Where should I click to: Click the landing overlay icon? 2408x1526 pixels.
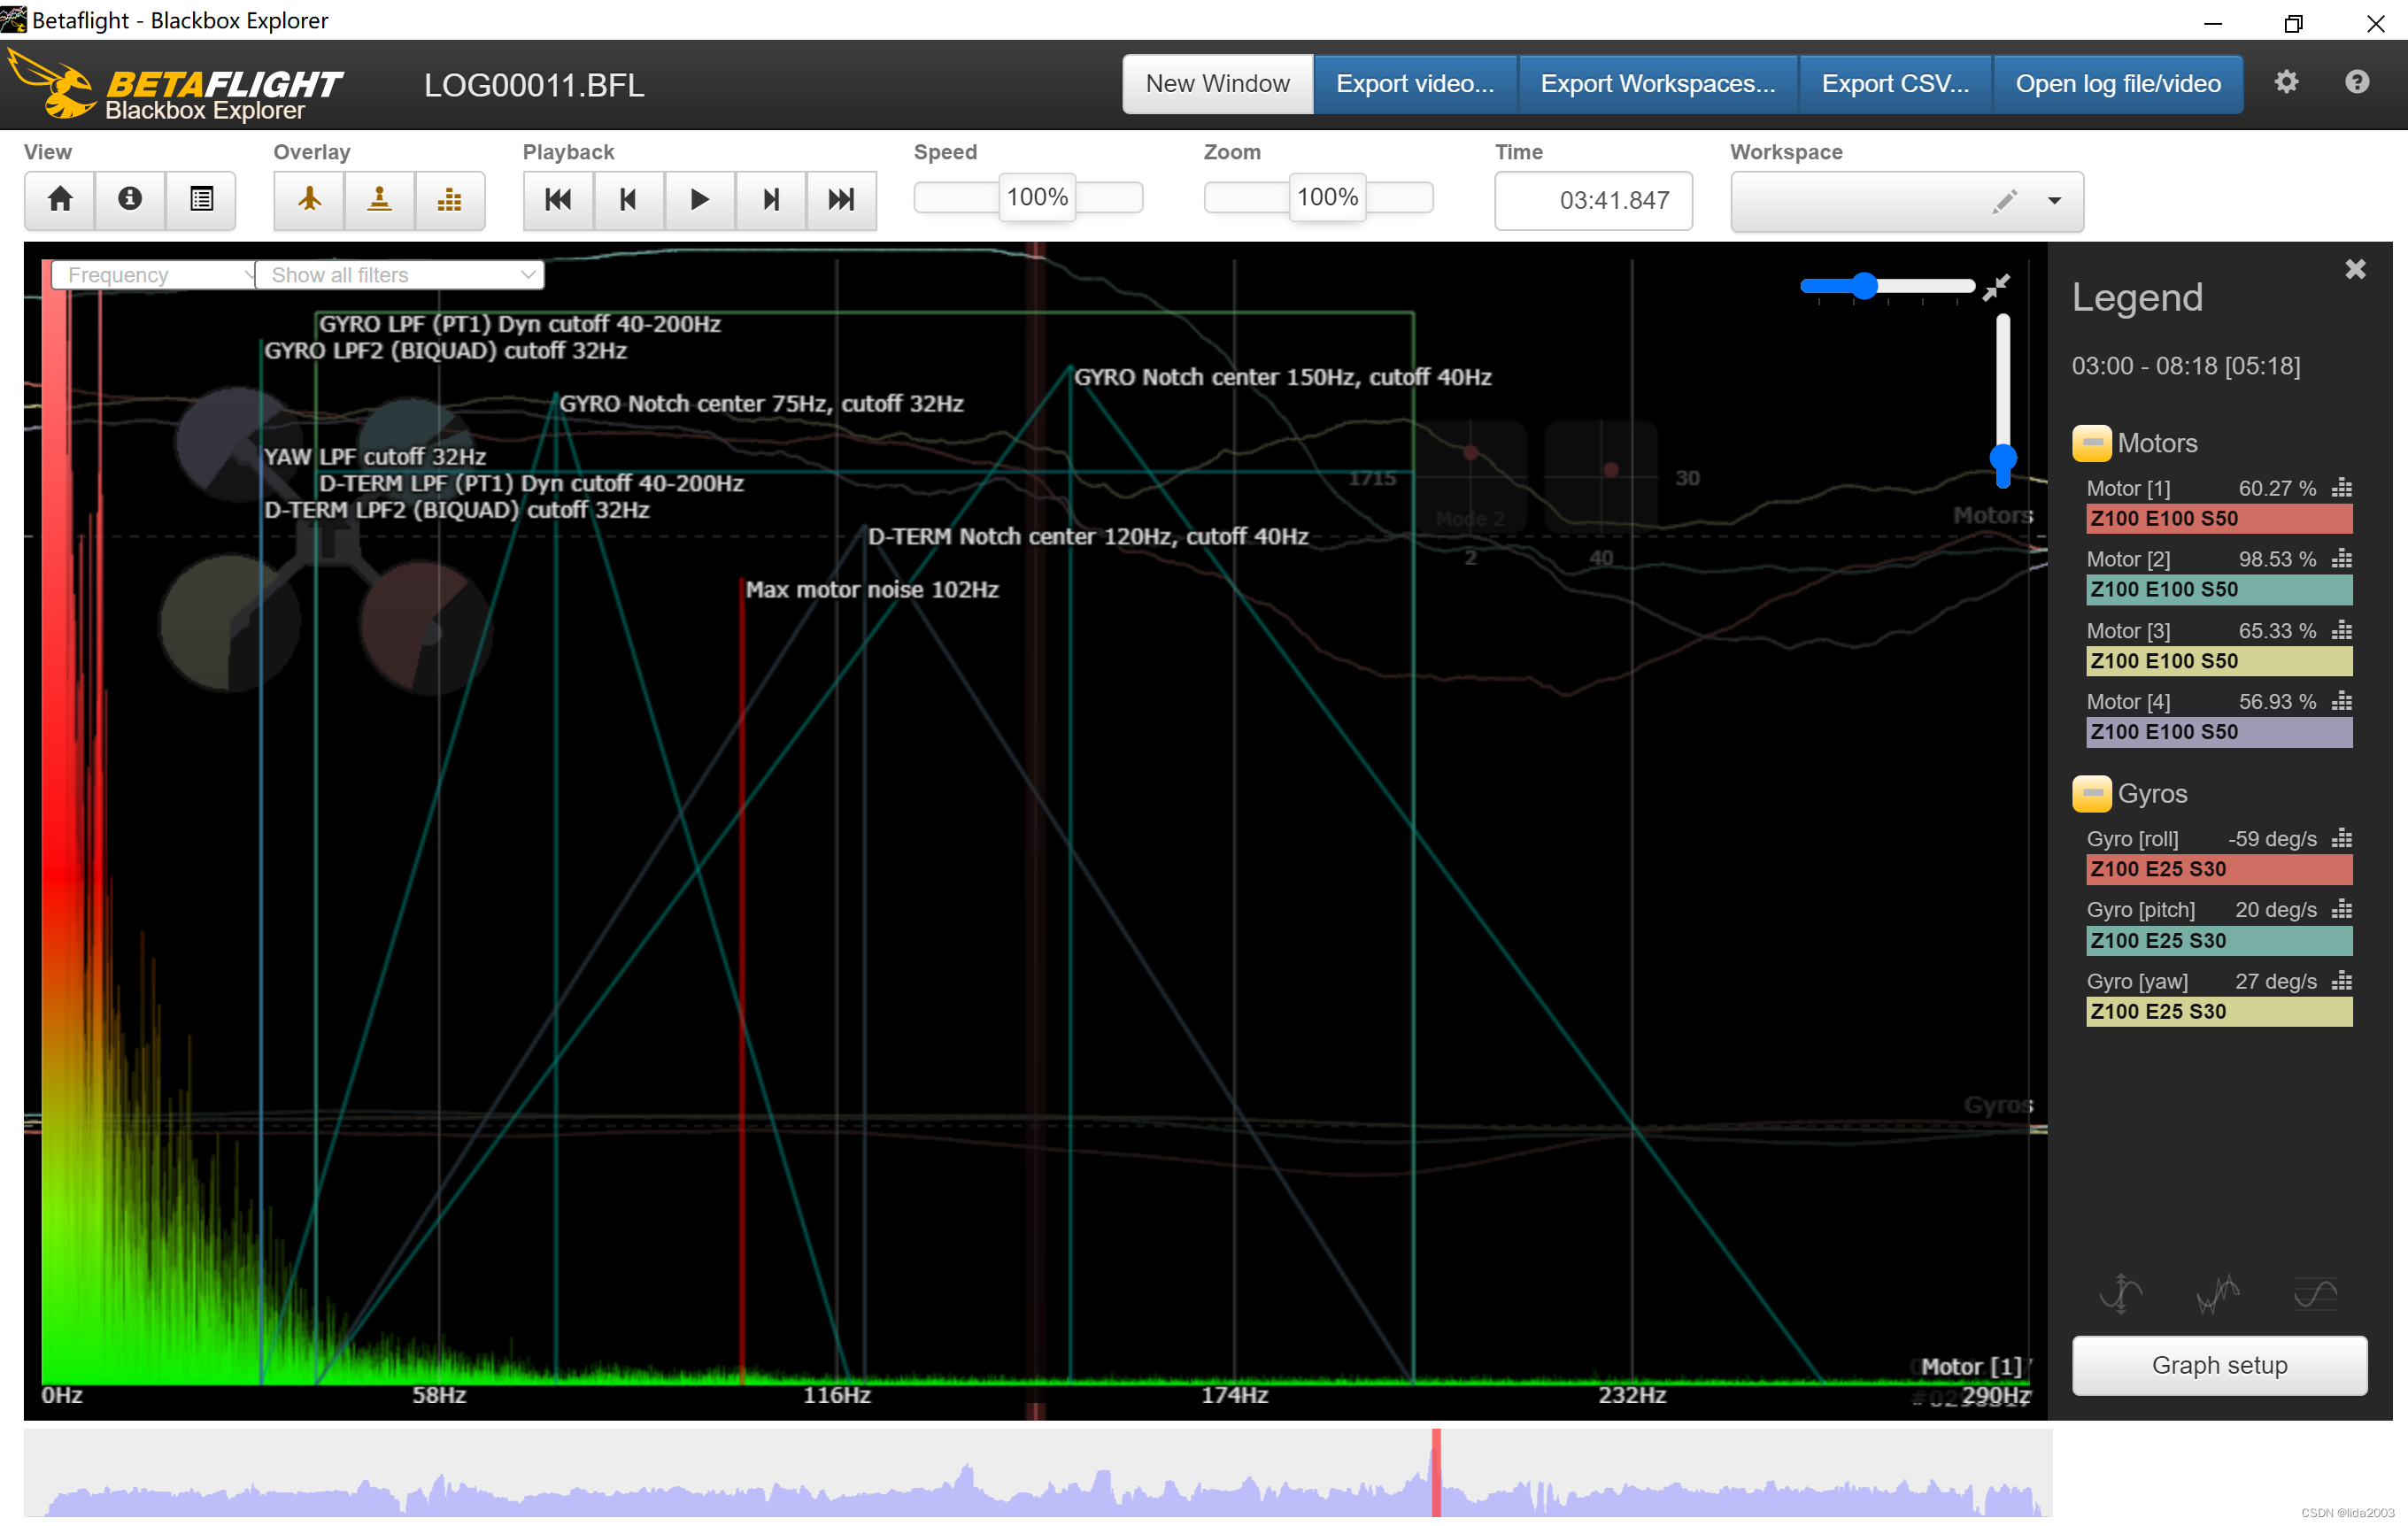click(x=379, y=198)
